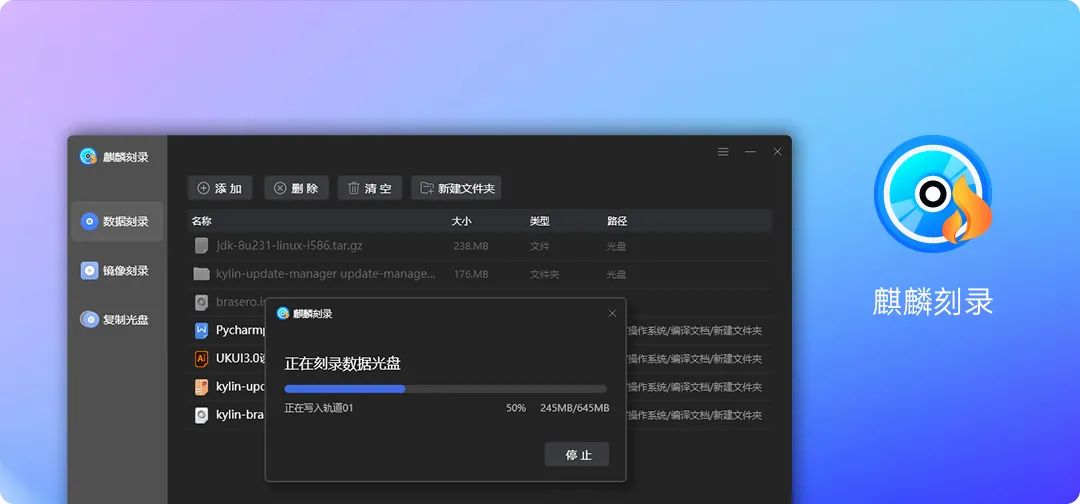
Task: Click the large 麒麟刻录 disc logo on right
Action: click(933, 193)
